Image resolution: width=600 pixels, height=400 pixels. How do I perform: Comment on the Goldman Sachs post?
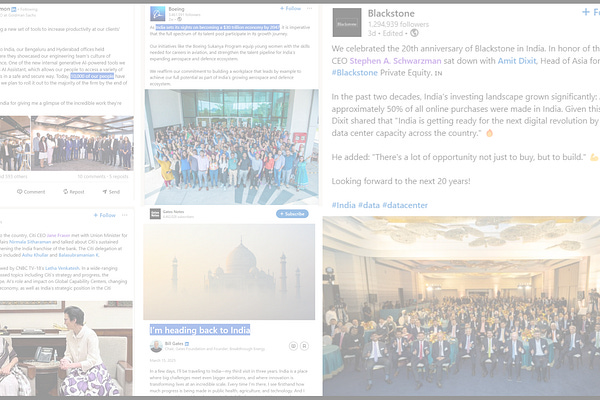[x=31, y=192]
